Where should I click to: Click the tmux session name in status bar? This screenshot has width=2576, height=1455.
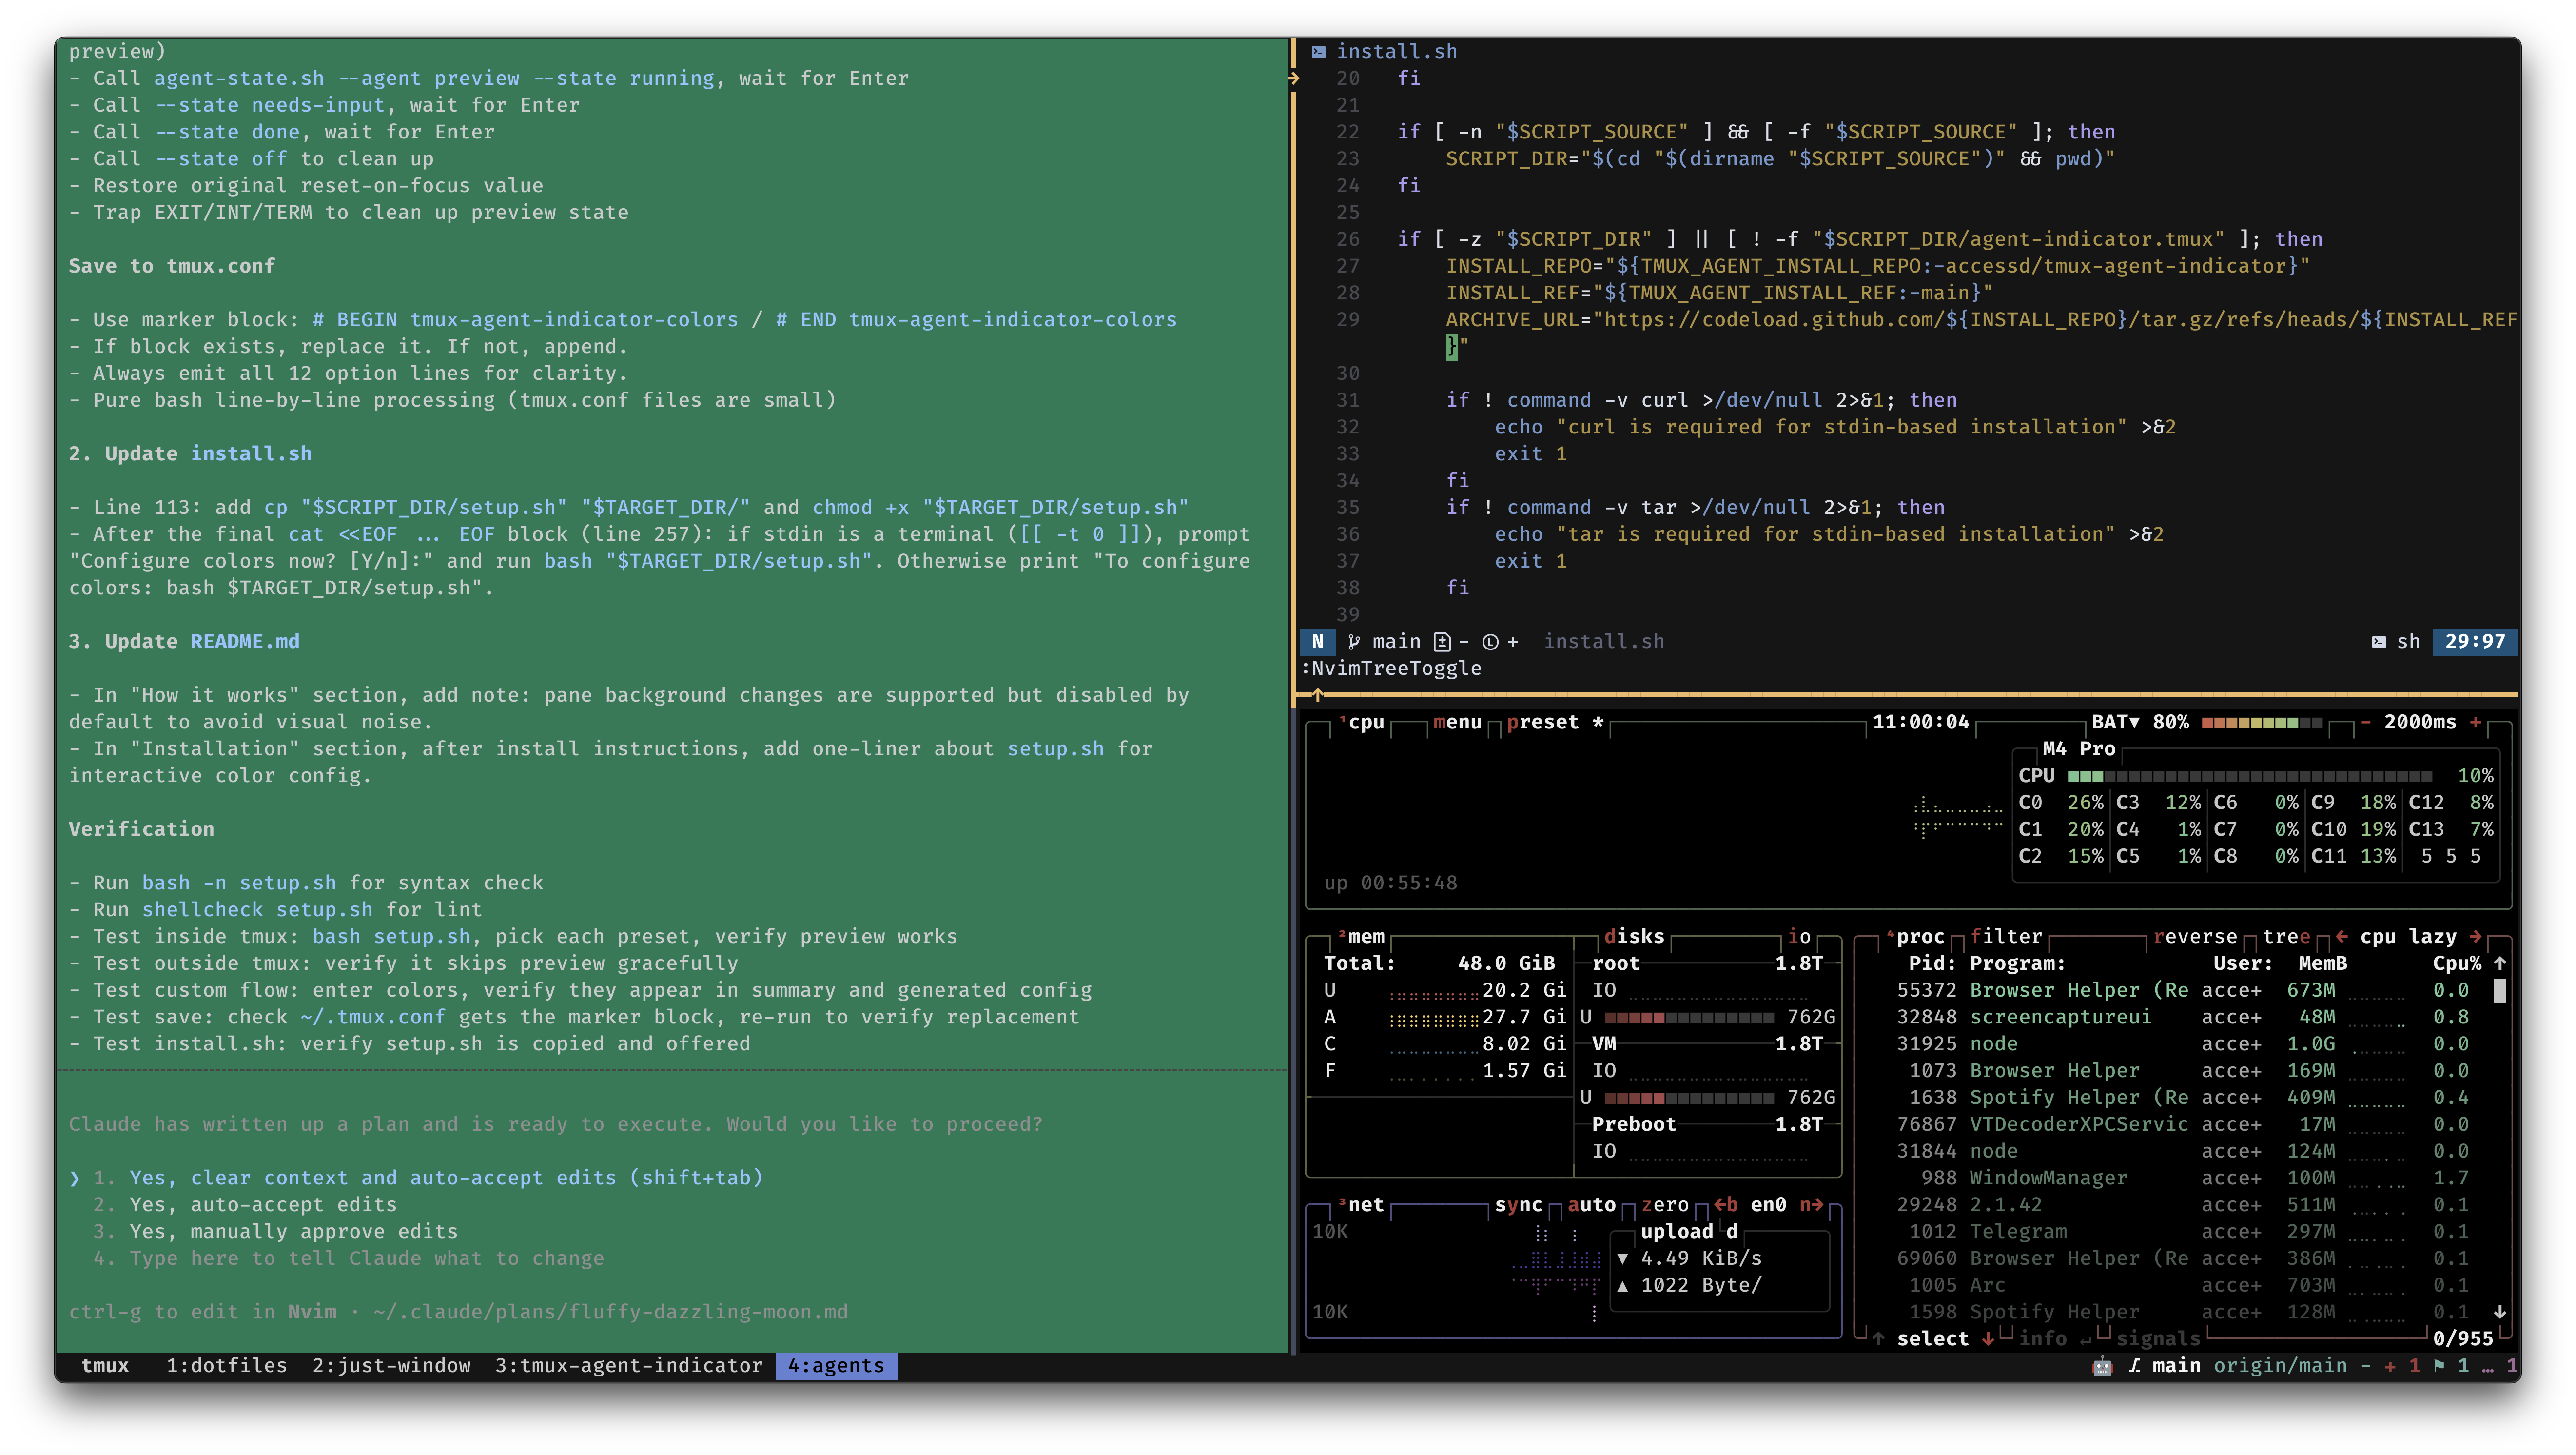[104, 1365]
